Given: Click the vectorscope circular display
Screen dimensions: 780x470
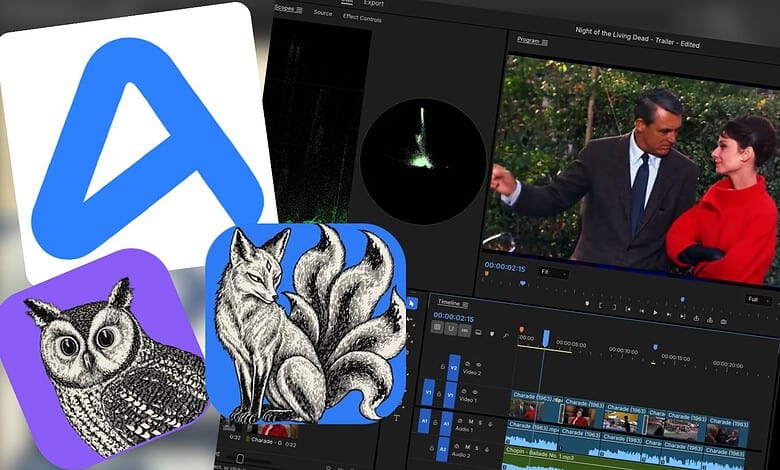Looking at the screenshot, I should click(423, 161).
